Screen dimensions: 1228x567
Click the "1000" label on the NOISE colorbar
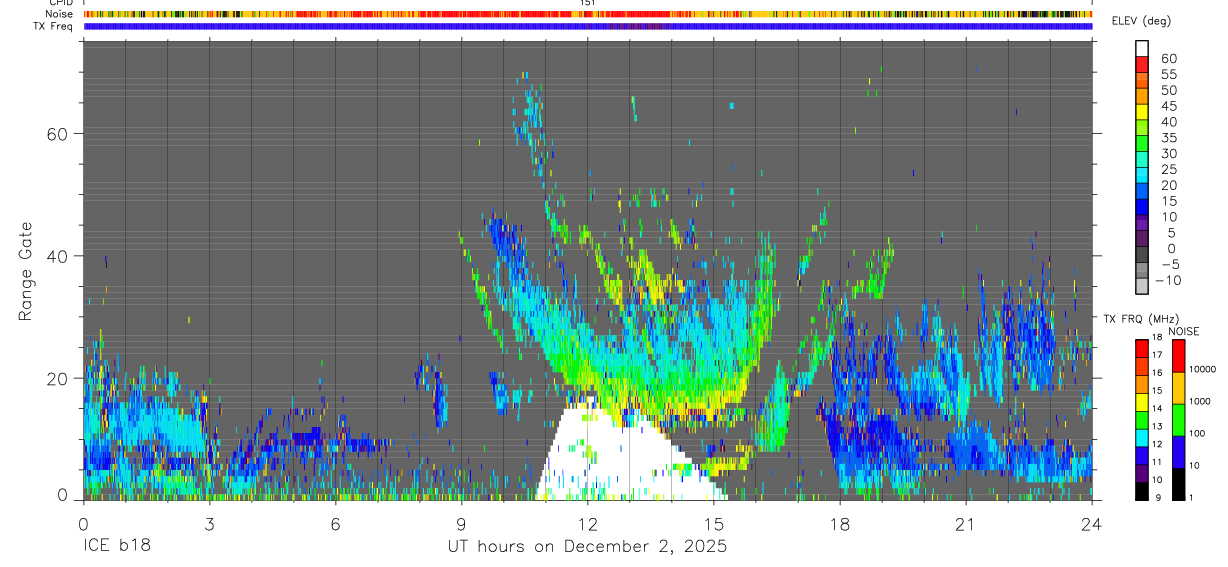click(x=1199, y=401)
